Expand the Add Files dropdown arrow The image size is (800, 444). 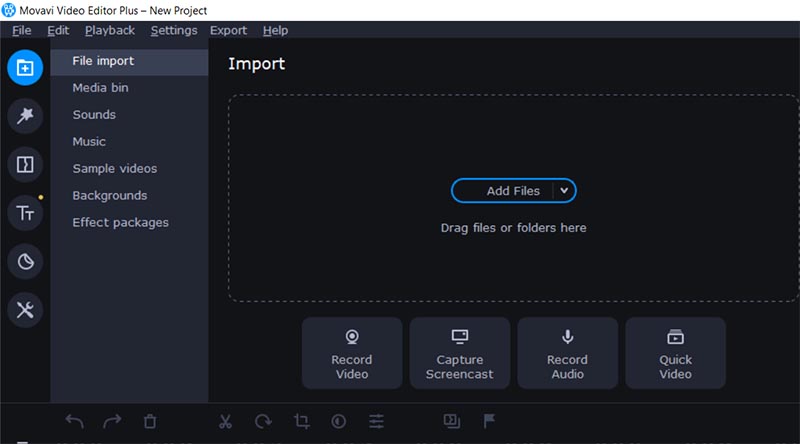[x=564, y=191]
